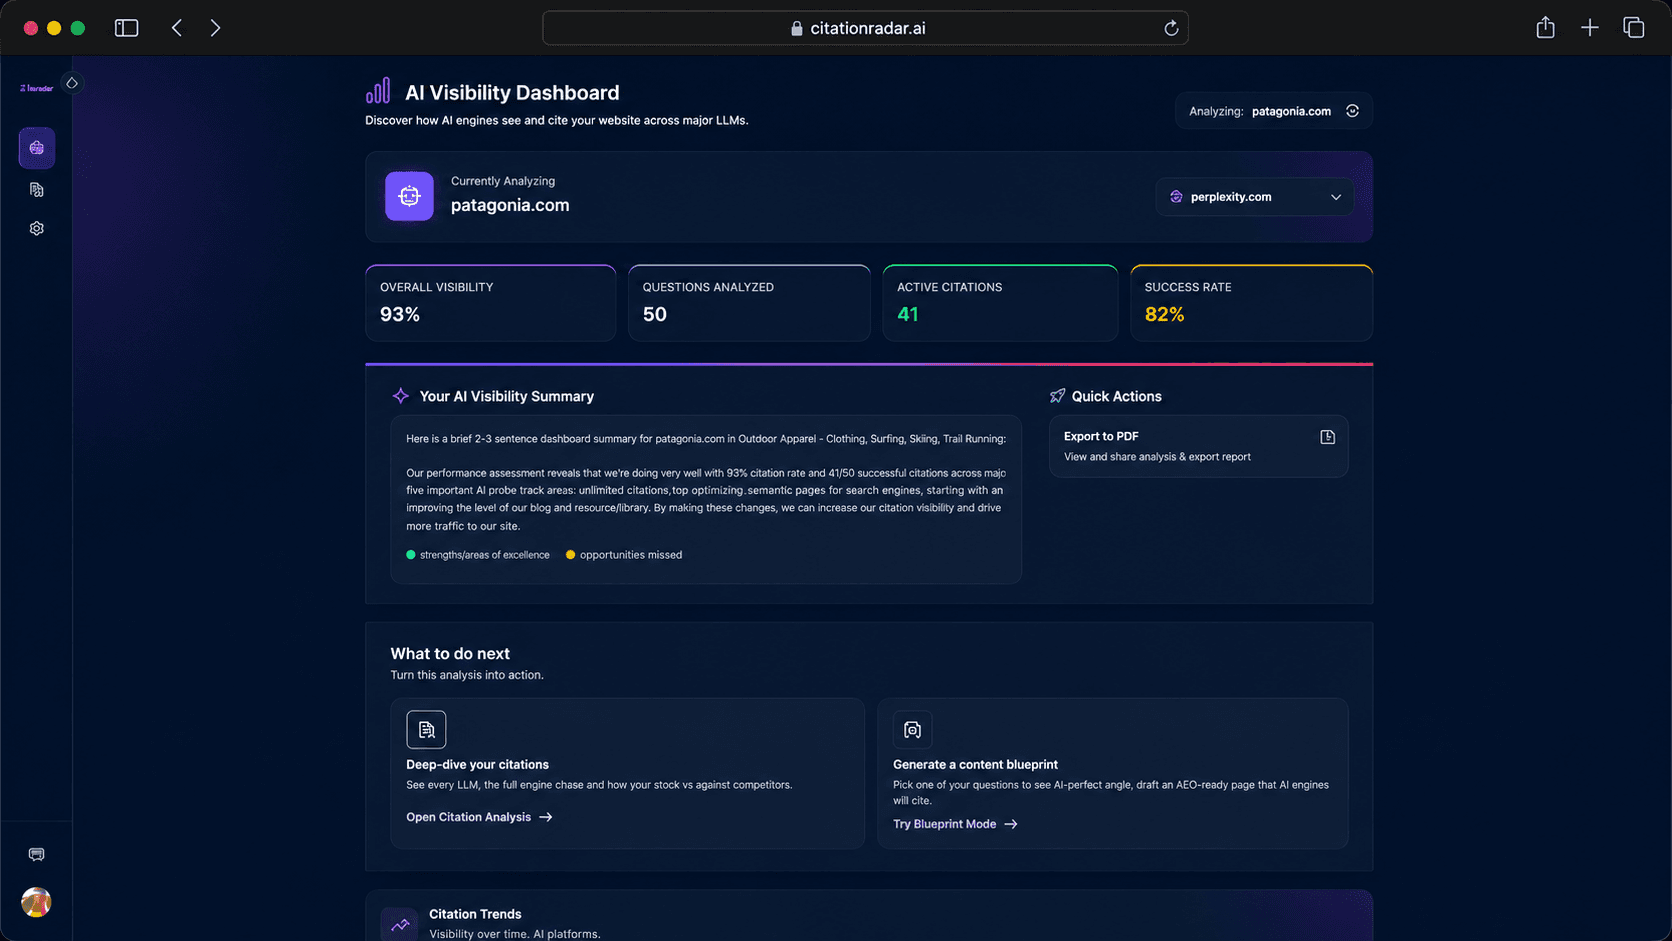Click the Citation Trends chart icon

click(400, 924)
